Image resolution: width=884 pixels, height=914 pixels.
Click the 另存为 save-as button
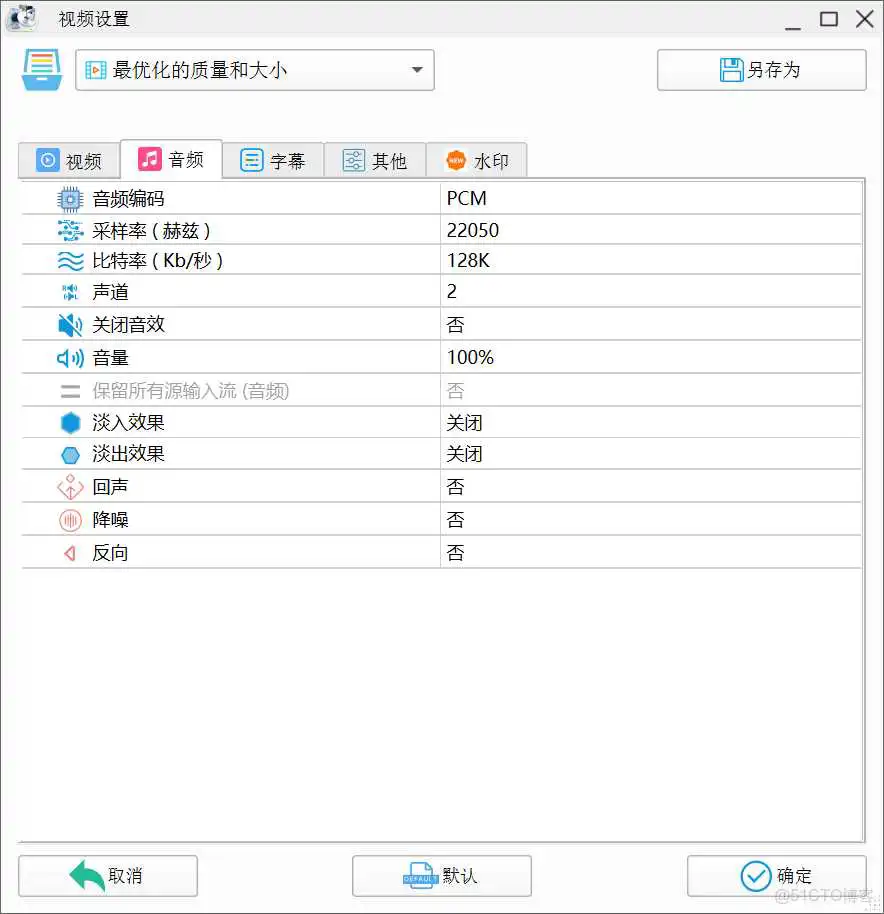[761, 69]
